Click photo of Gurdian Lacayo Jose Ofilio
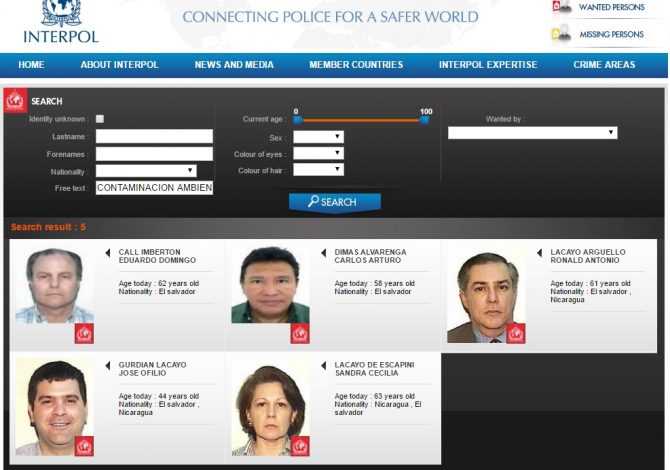 (x=55, y=407)
